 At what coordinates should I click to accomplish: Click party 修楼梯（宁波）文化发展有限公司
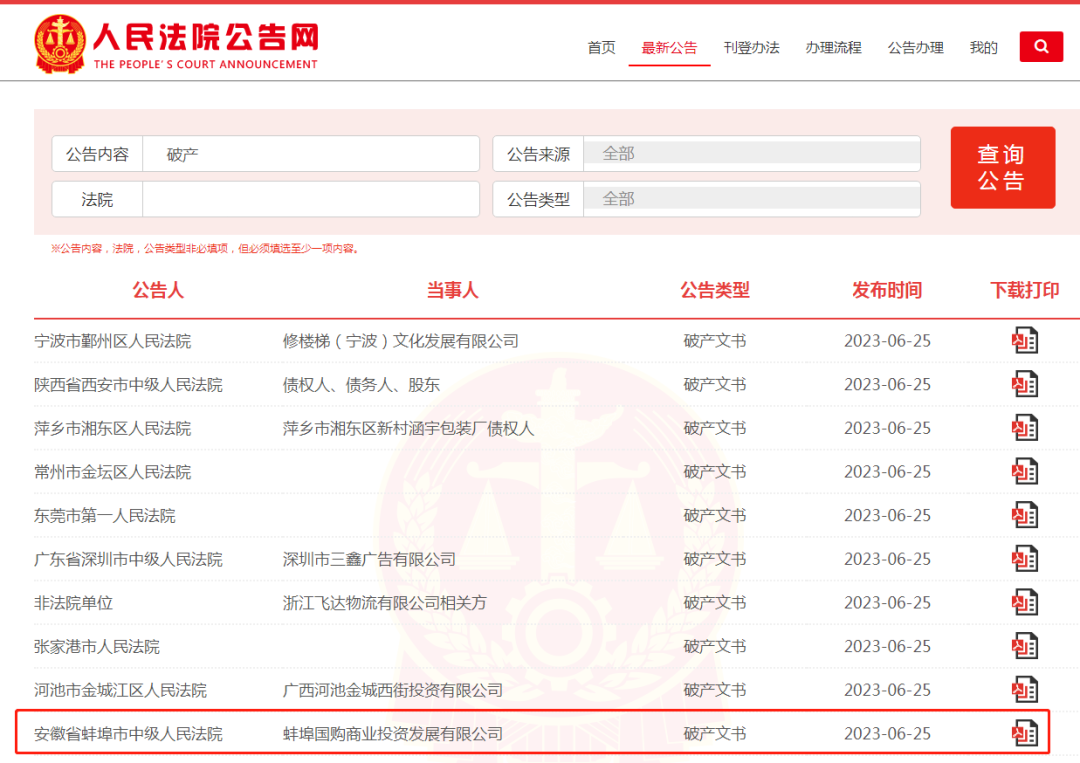click(x=400, y=341)
